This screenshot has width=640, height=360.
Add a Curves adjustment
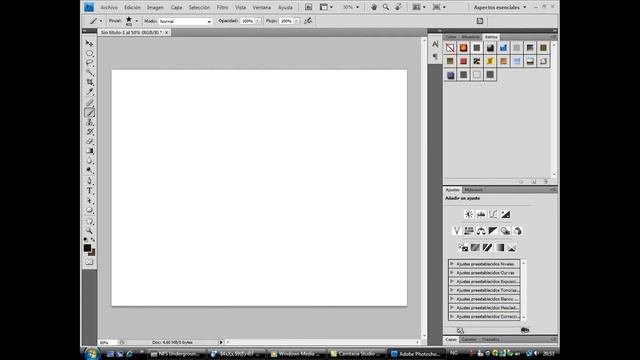click(493, 214)
